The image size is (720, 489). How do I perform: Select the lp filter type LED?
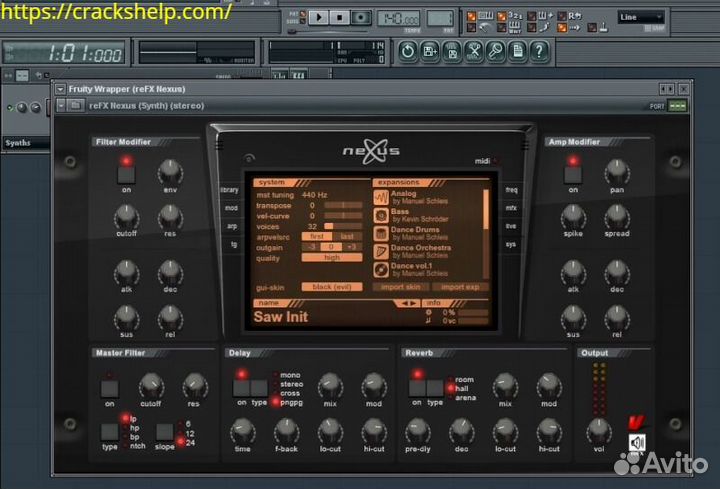tap(125, 419)
